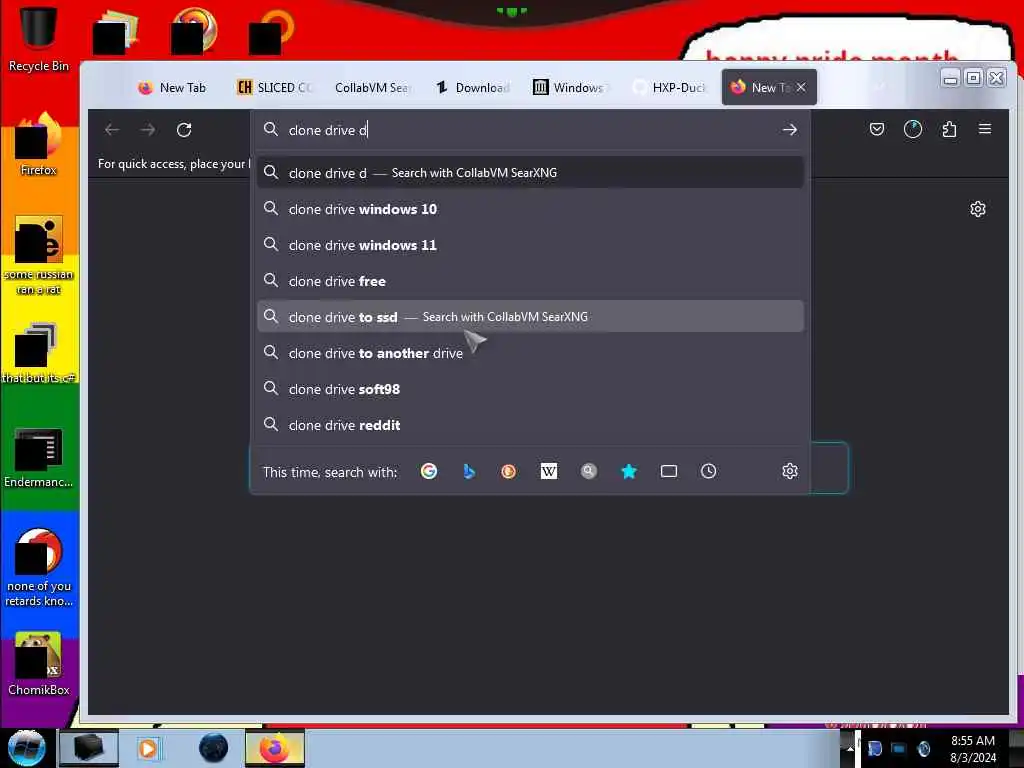The width and height of the screenshot is (1024, 768).
Task: Pick the suggestion clone drive to ssd
Action: pyautogui.click(x=530, y=317)
